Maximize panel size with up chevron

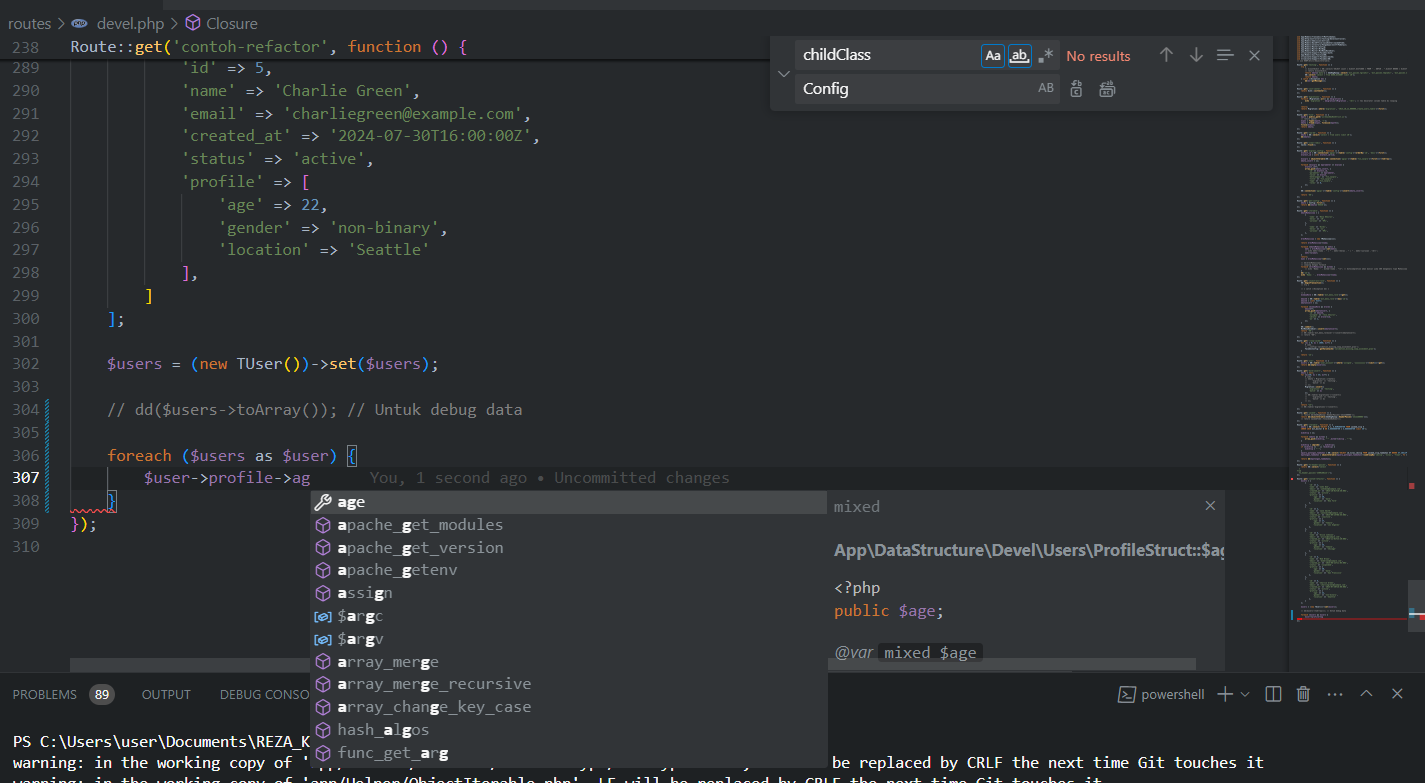point(1366,694)
